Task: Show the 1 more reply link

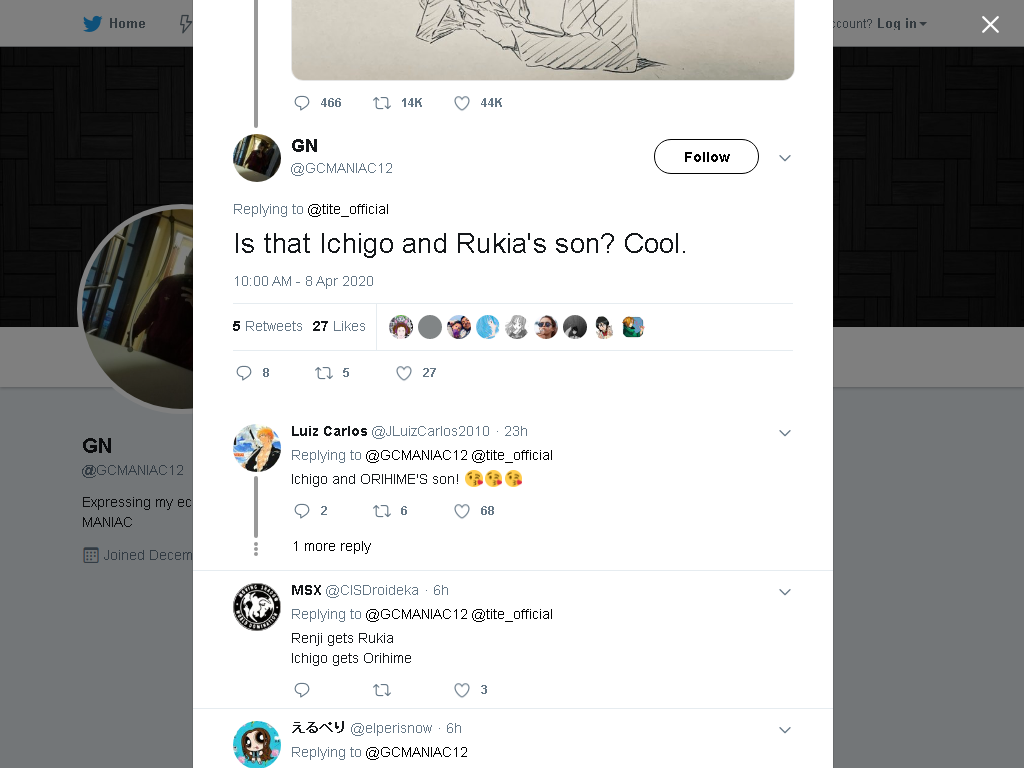Action: pyautogui.click(x=332, y=546)
